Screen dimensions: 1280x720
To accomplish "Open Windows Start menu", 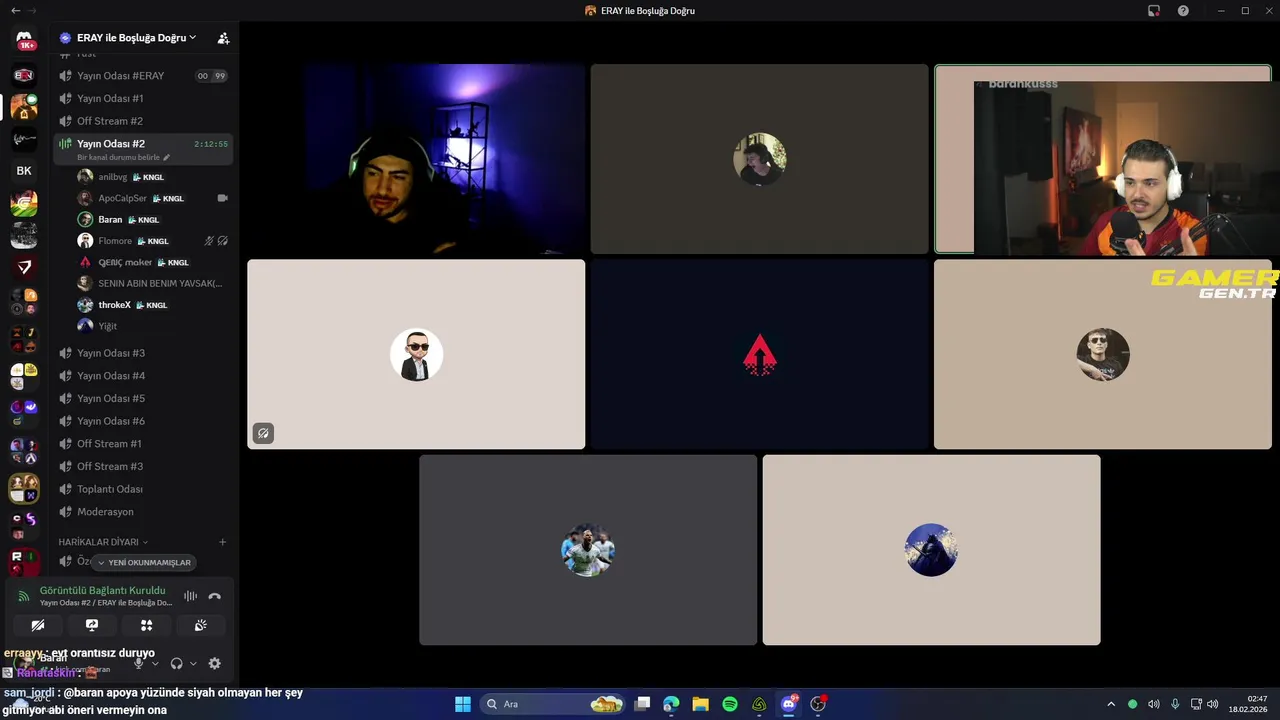I will [x=463, y=704].
